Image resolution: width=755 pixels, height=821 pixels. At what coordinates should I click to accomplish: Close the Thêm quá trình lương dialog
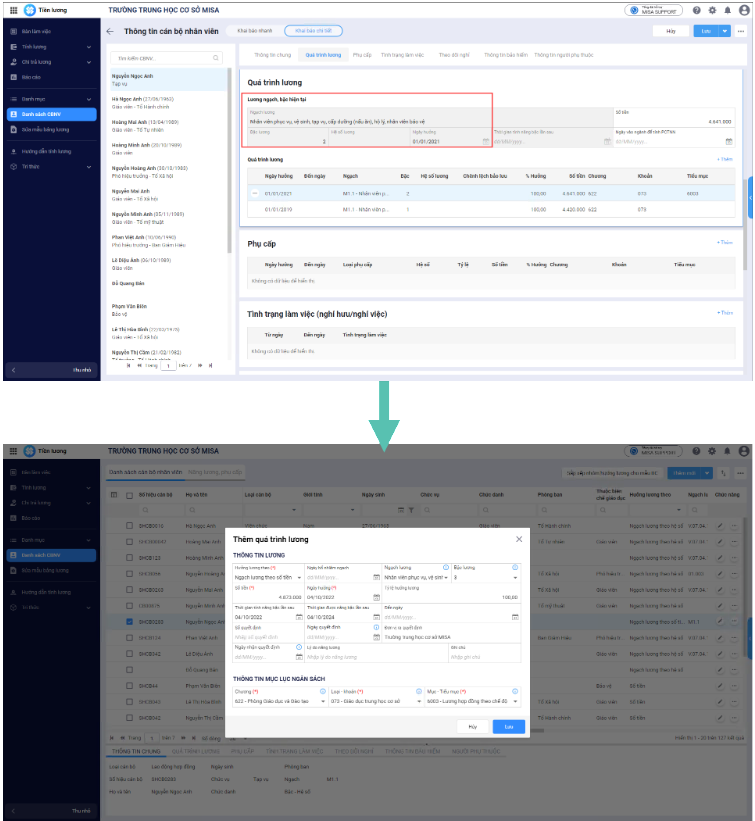(x=519, y=539)
